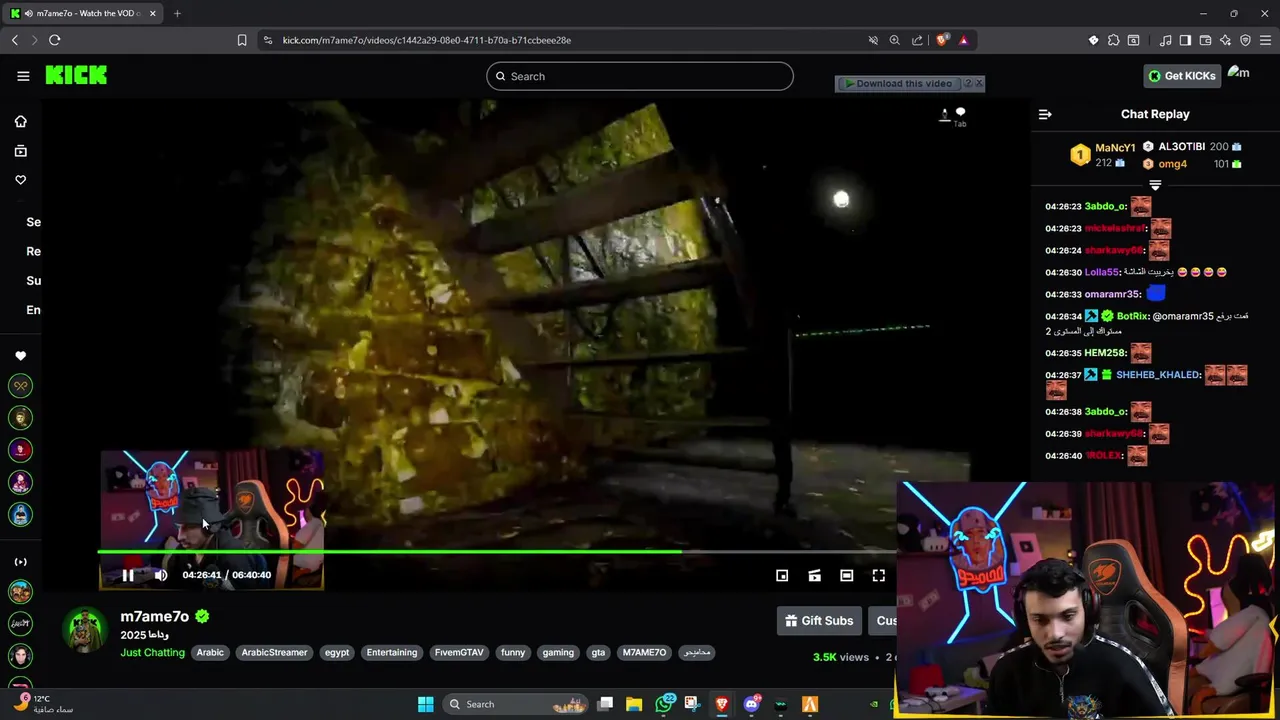
Task: Go back in browser history
Action: click(x=15, y=40)
